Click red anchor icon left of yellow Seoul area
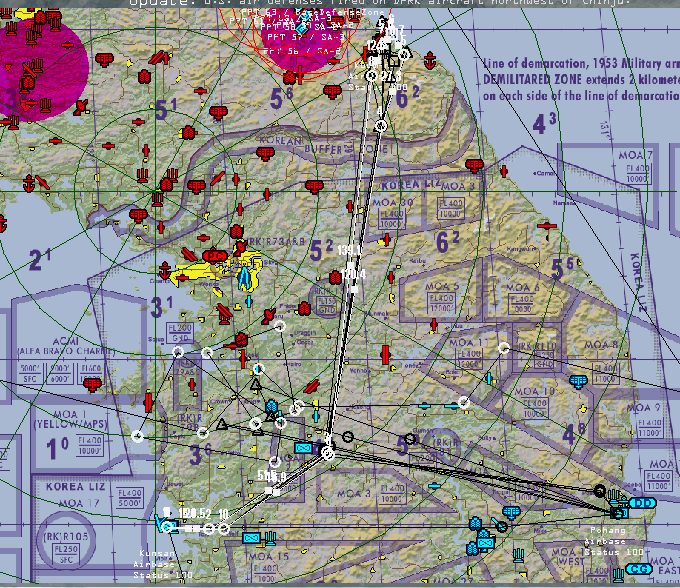The height and width of the screenshot is (588, 680). (165, 271)
